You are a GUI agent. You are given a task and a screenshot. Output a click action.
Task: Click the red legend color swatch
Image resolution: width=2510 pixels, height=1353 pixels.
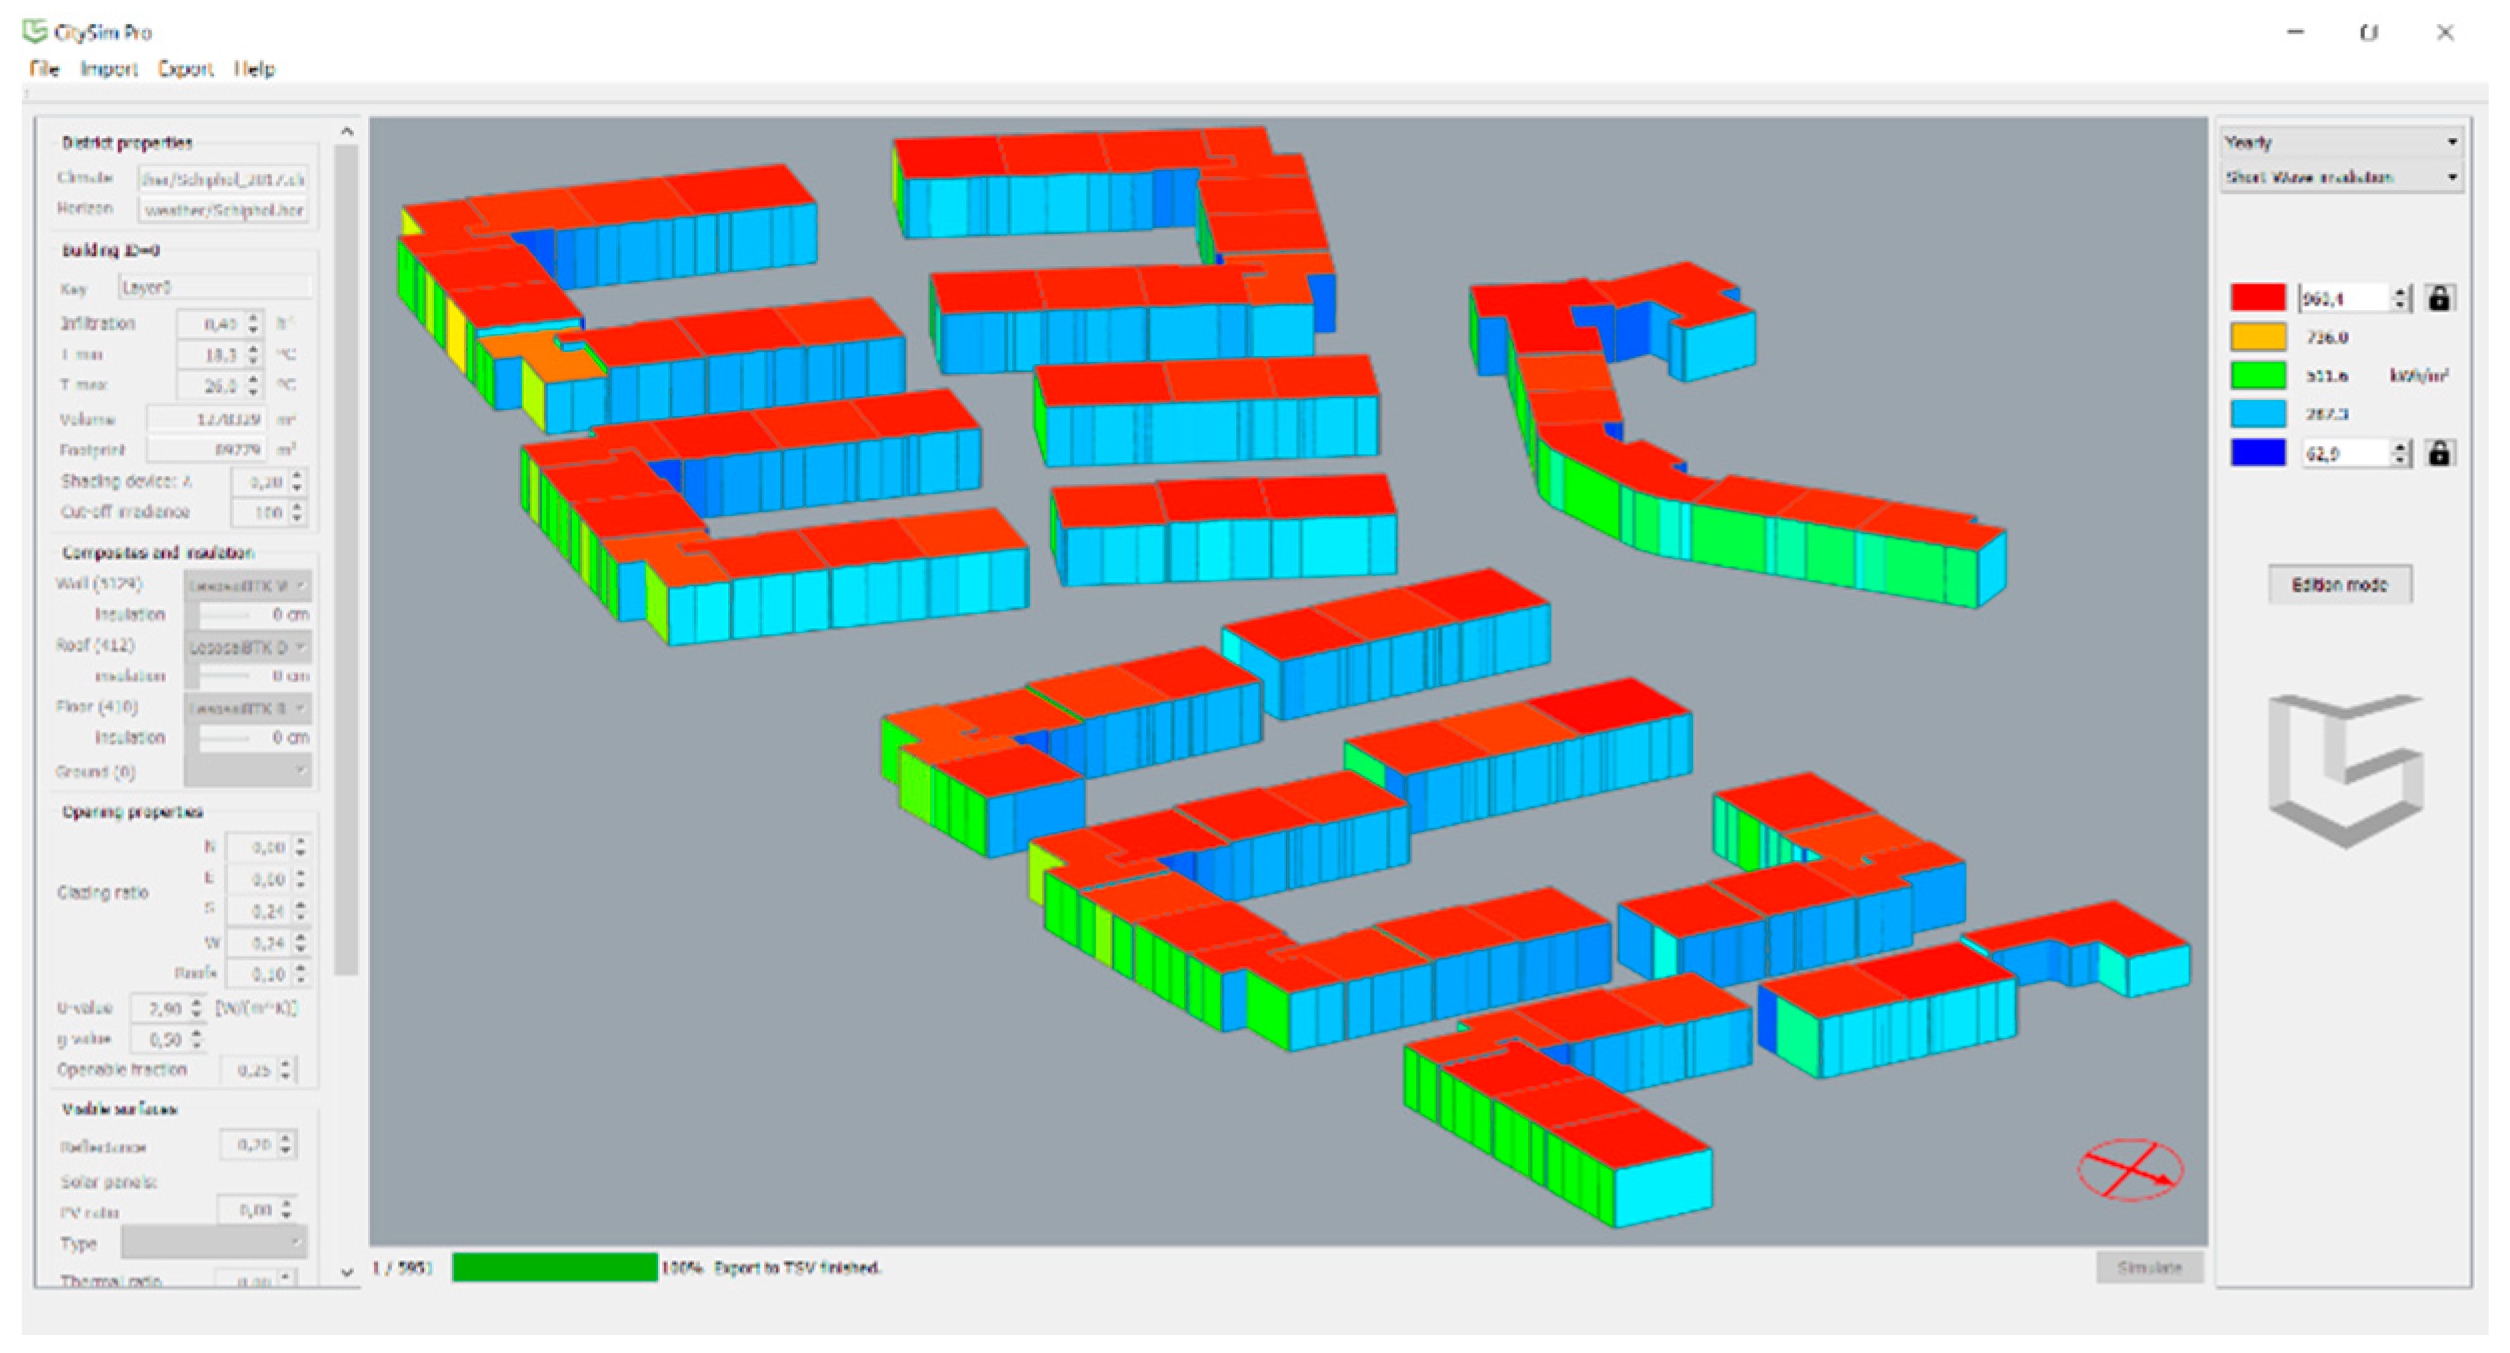(2257, 298)
